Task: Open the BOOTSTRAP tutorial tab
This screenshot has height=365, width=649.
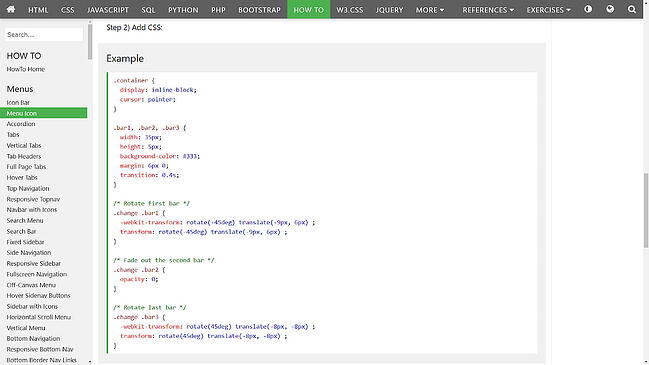Action: (259, 10)
